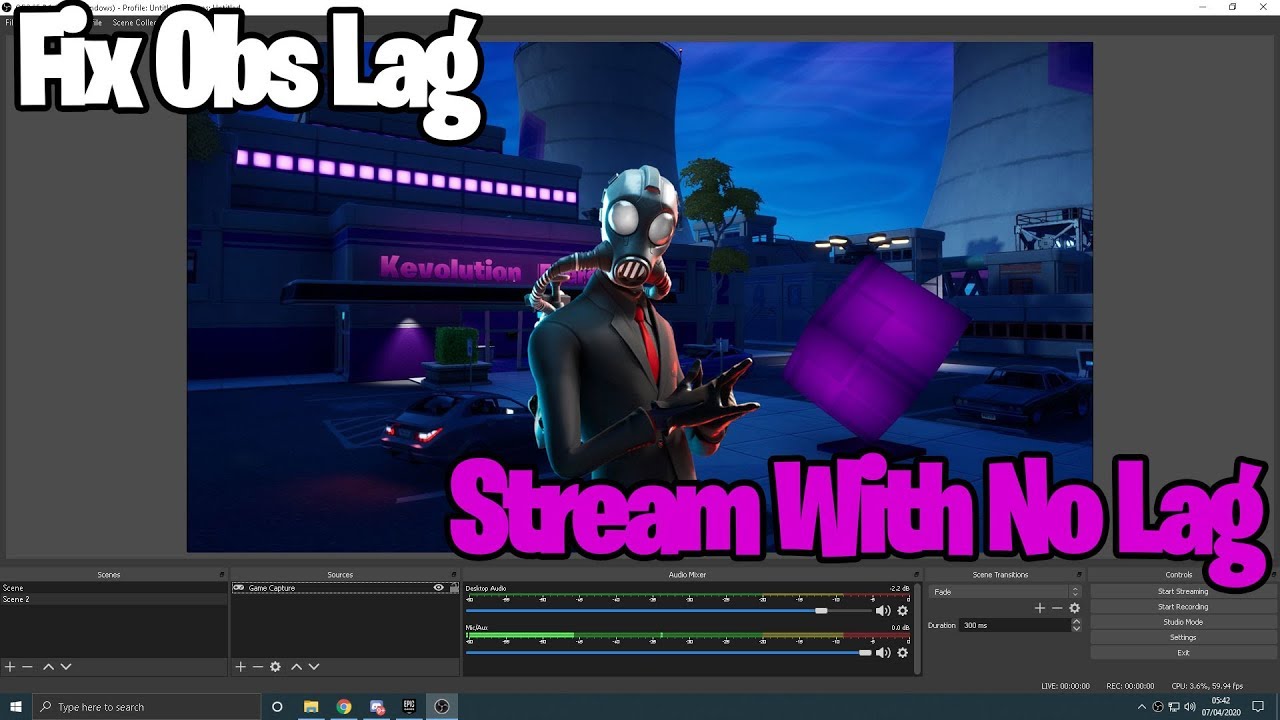Screen dimensions: 1280x720
Task: Open Desktop Audio settings gear
Action: point(903,611)
